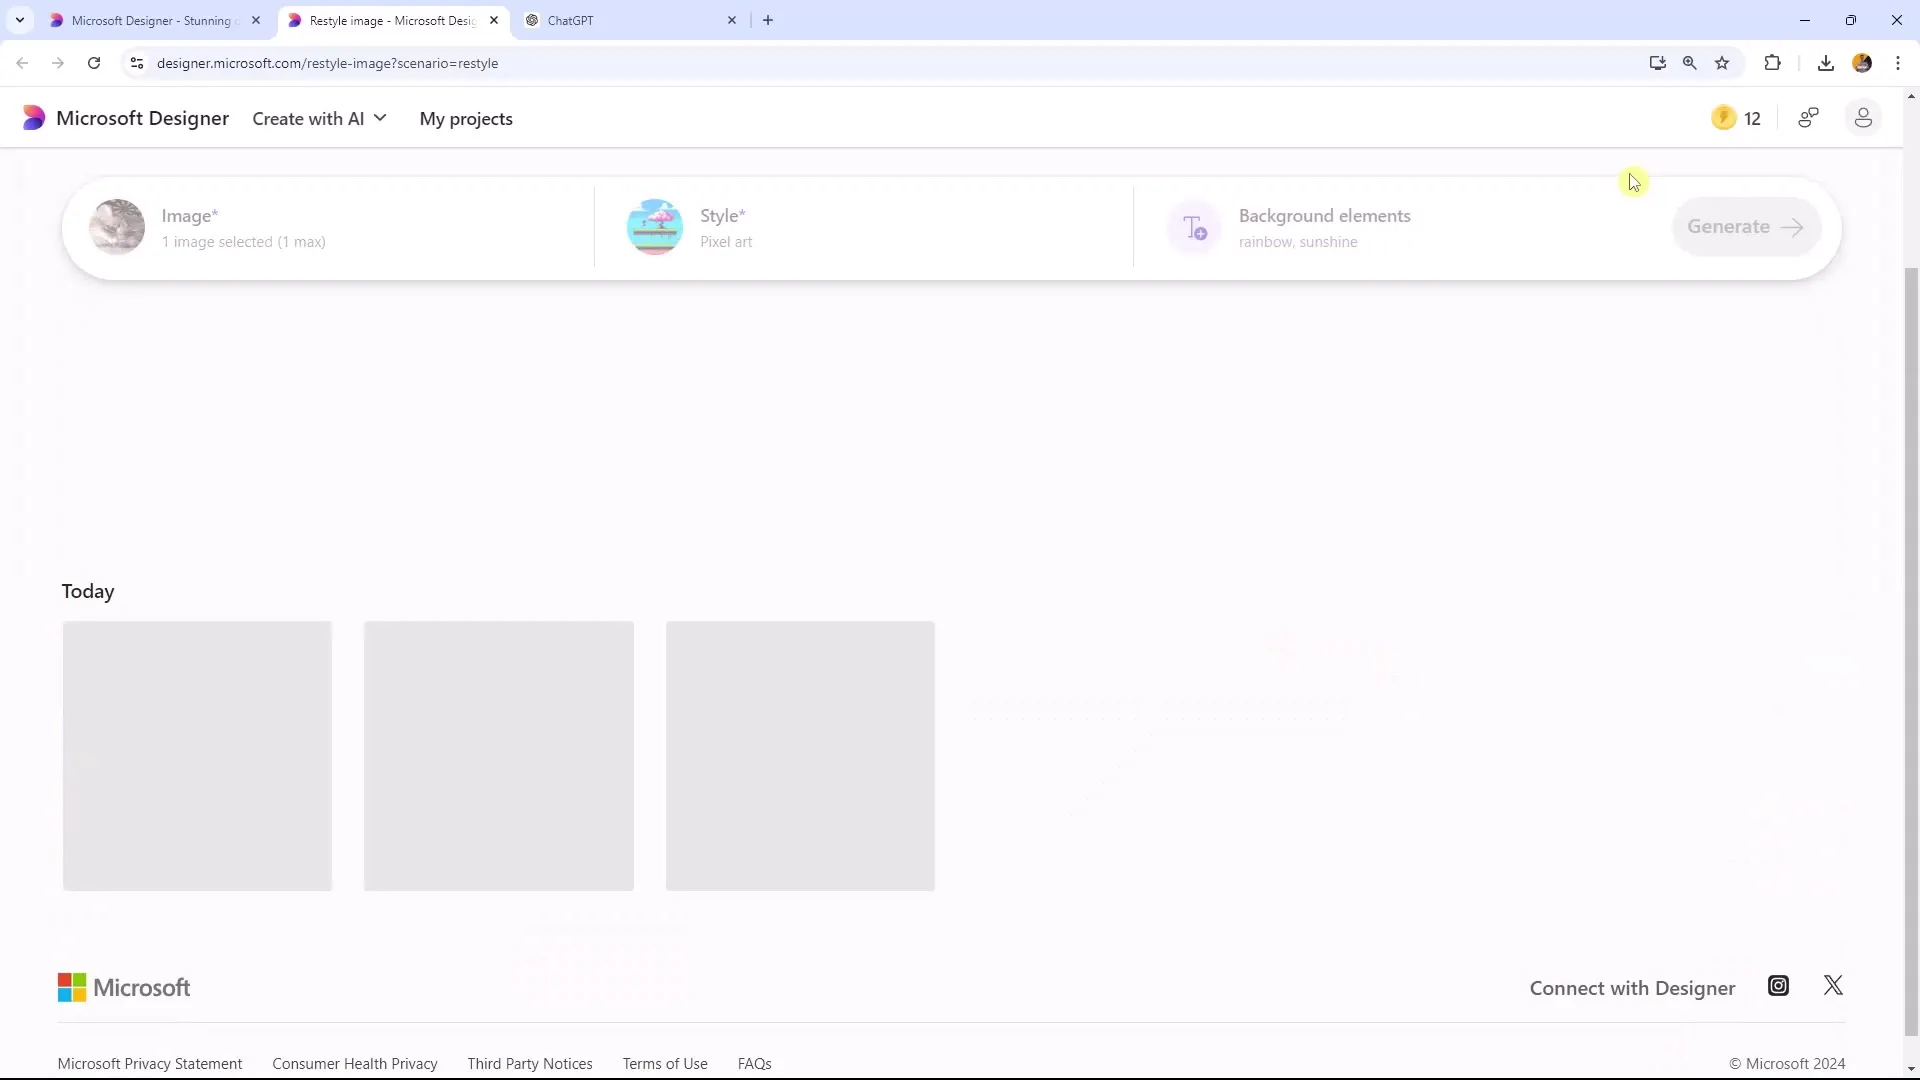Click the share icon in toolbar

point(1809,117)
